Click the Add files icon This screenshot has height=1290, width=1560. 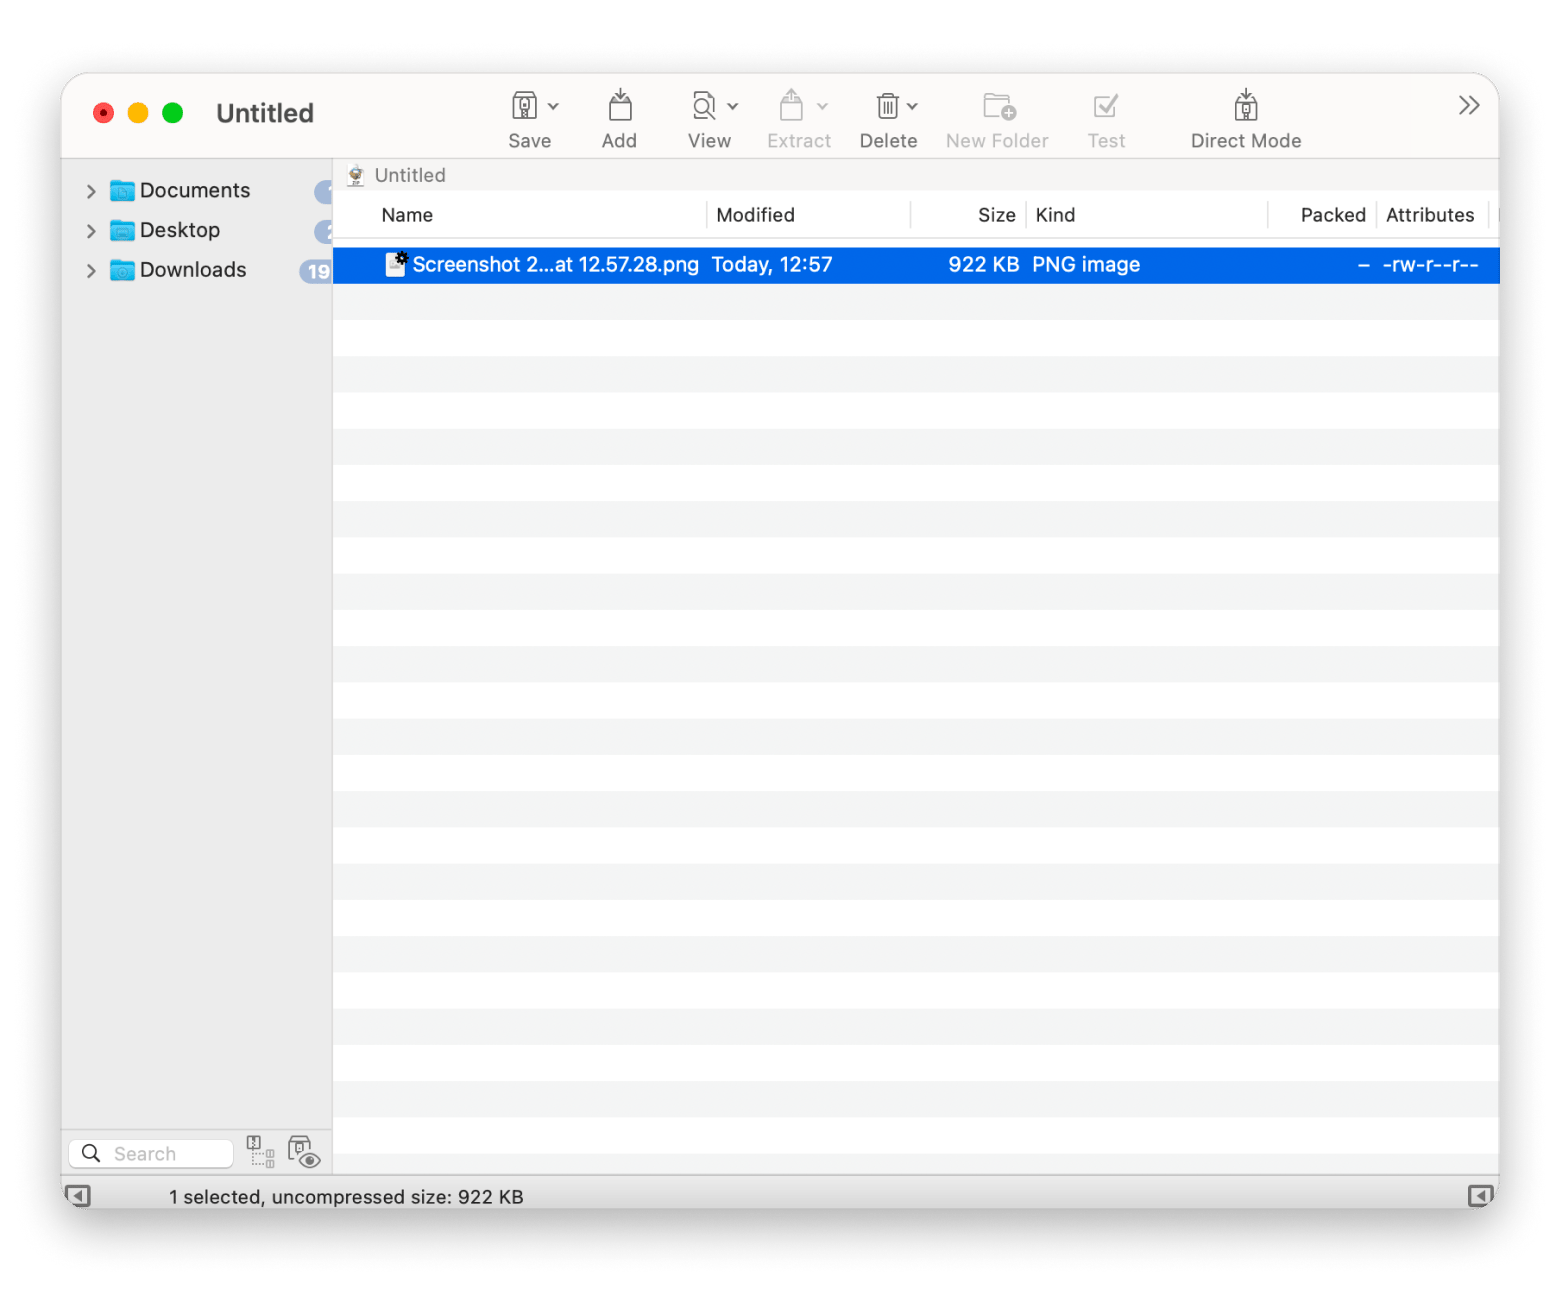619,106
